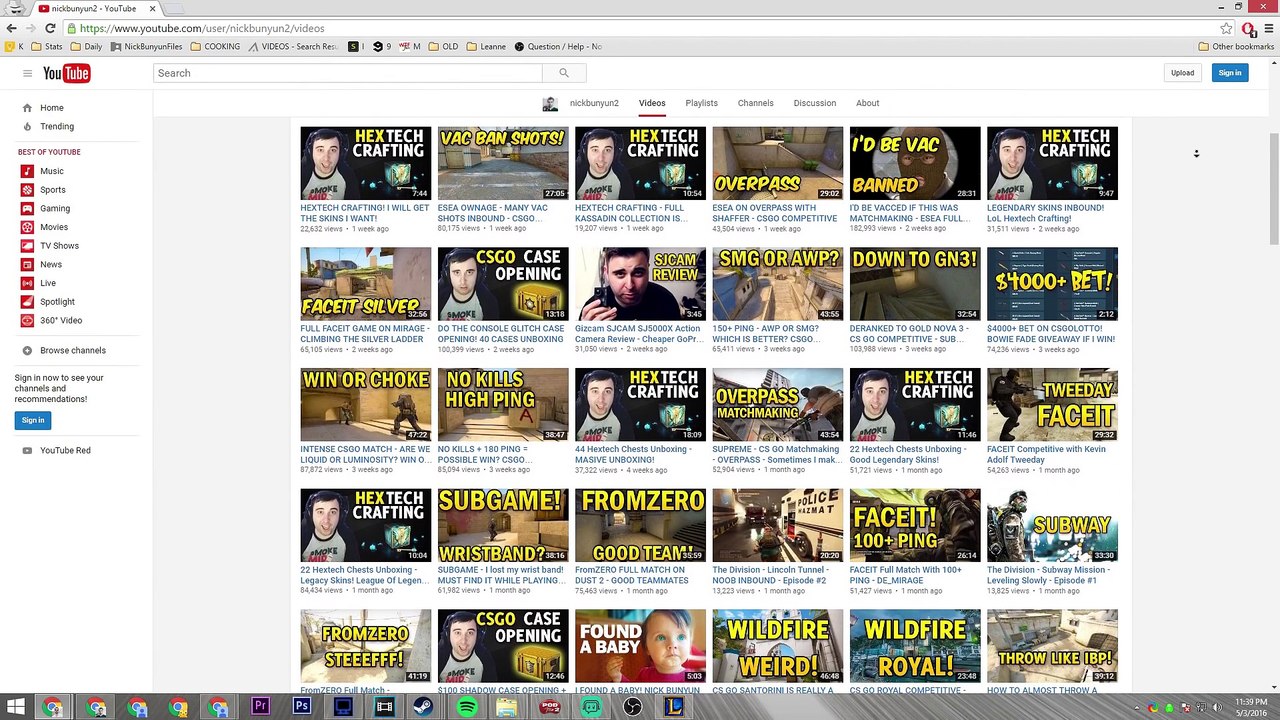Click the search magnifier button
1280x720 pixels.
click(564, 73)
